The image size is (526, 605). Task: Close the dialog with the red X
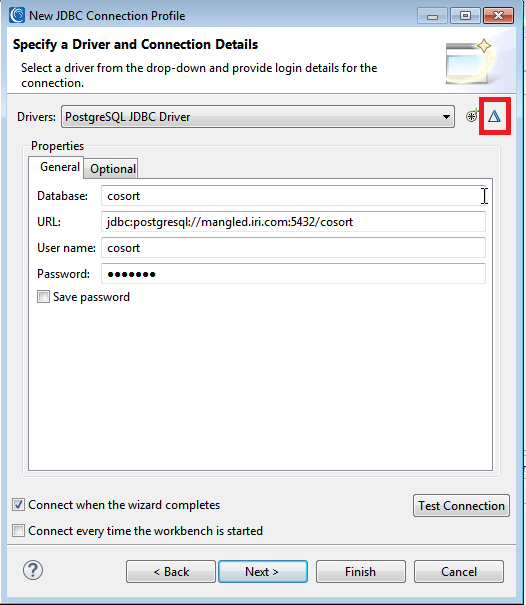click(x=498, y=16)
